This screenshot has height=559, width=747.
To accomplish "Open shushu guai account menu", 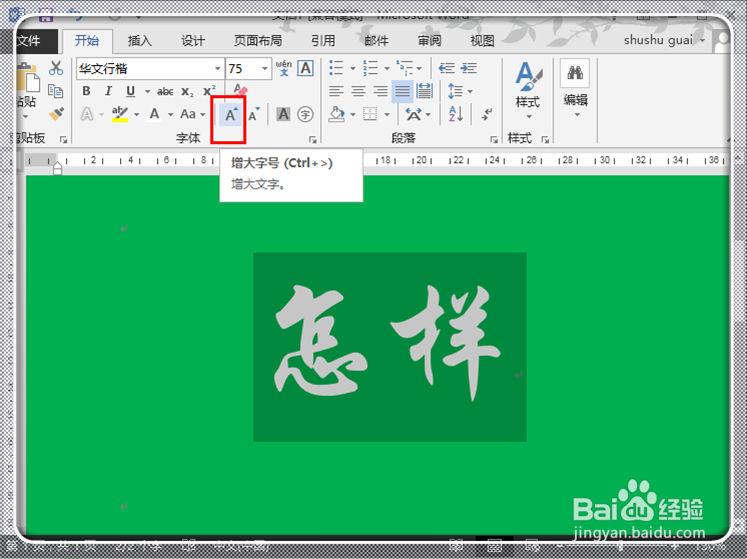I will point(664,40).
